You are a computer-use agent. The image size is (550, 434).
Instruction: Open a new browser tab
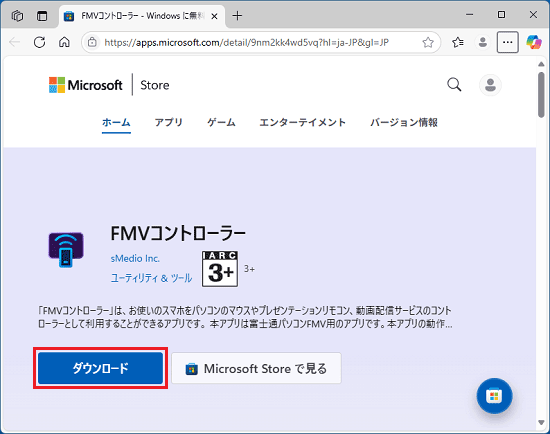[x=237, y=16]
